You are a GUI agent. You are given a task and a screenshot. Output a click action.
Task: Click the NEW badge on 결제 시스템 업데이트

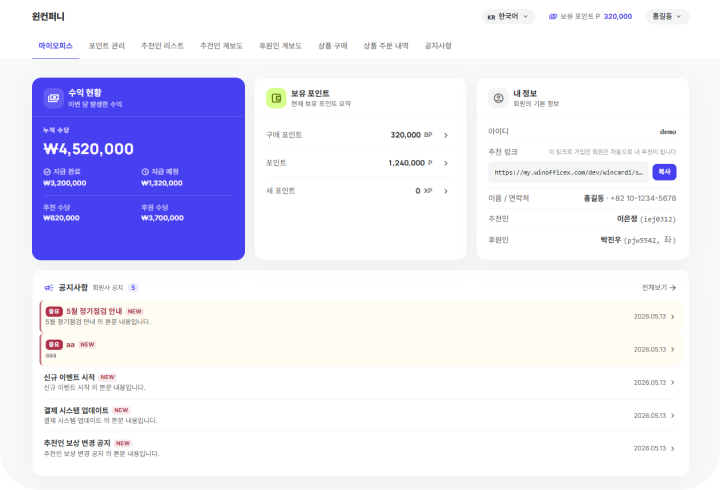coord(121,410)
